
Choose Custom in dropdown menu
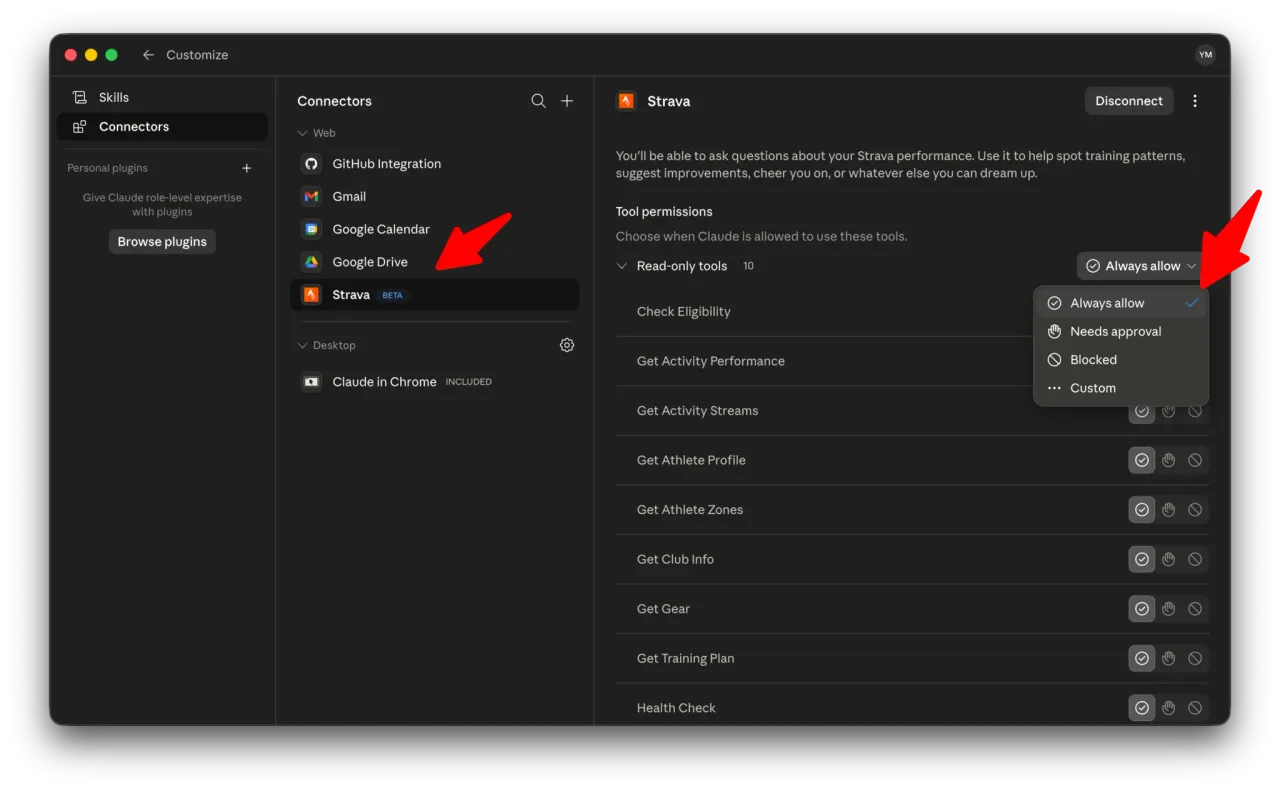click(x=1121, y=388)
